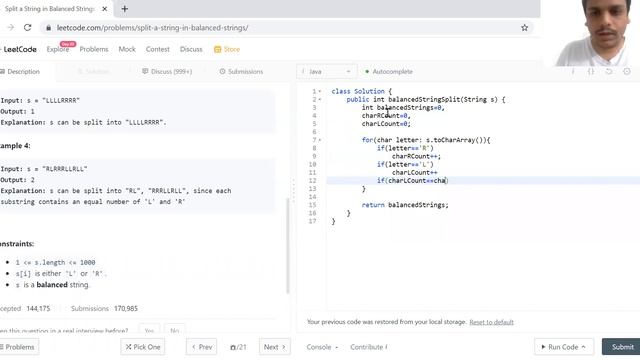Collapse the fold arrow on line 2
This screenshot has height=360, width=640.
[320, 100]
